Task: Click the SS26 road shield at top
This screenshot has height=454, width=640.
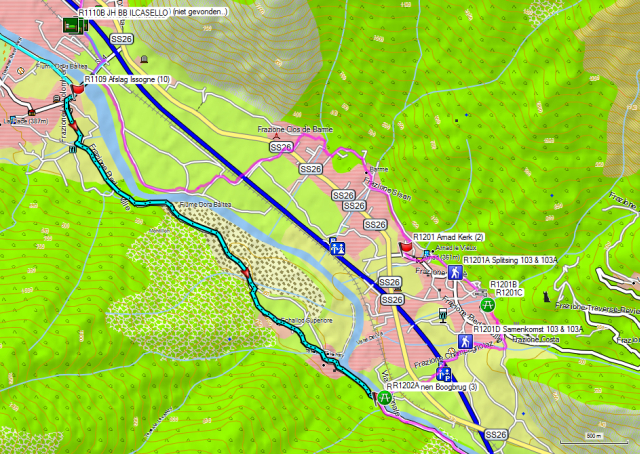Action: [122, 39]
